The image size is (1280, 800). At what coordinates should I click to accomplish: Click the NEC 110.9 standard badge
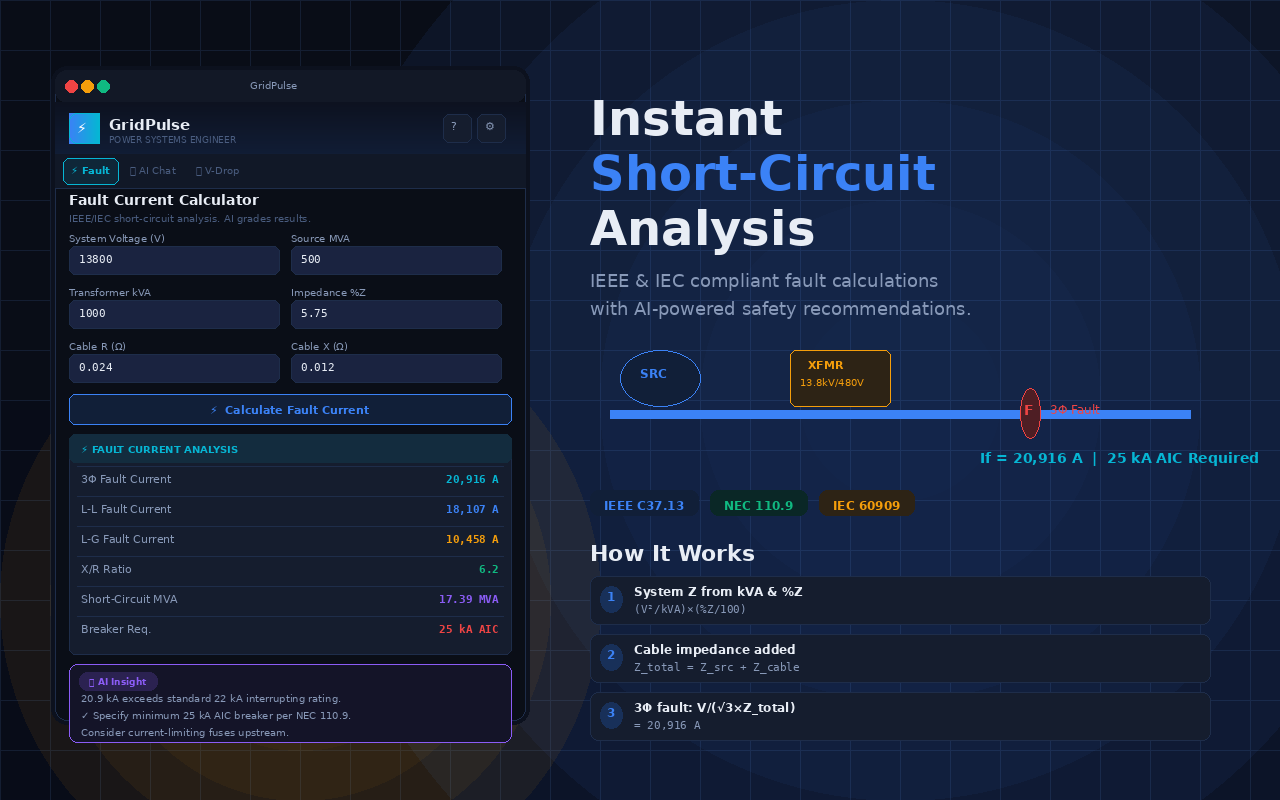pyautogui.click(x=758, y=505)
